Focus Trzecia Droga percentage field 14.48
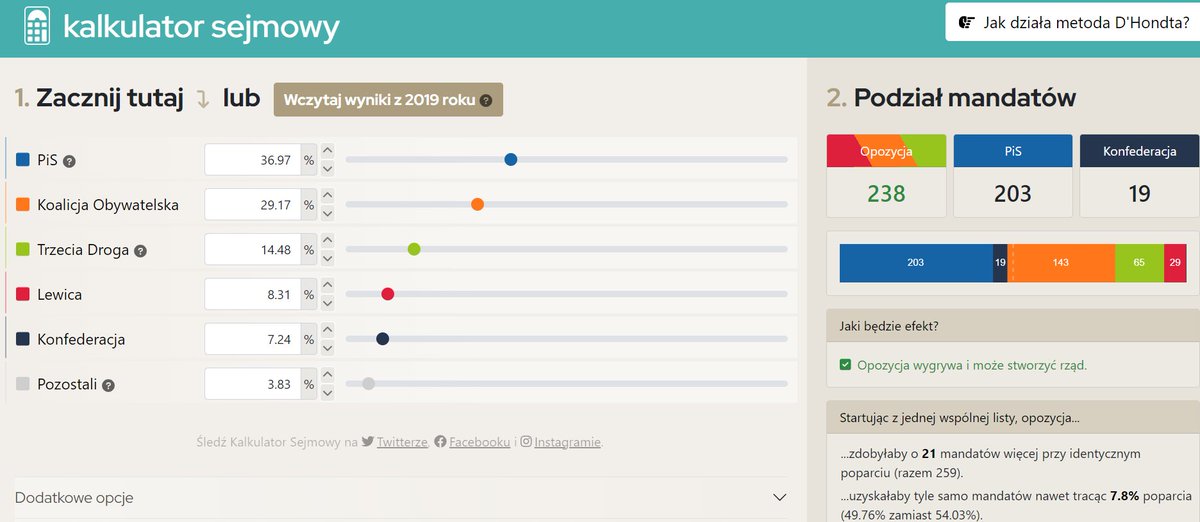 coord(252,250)
